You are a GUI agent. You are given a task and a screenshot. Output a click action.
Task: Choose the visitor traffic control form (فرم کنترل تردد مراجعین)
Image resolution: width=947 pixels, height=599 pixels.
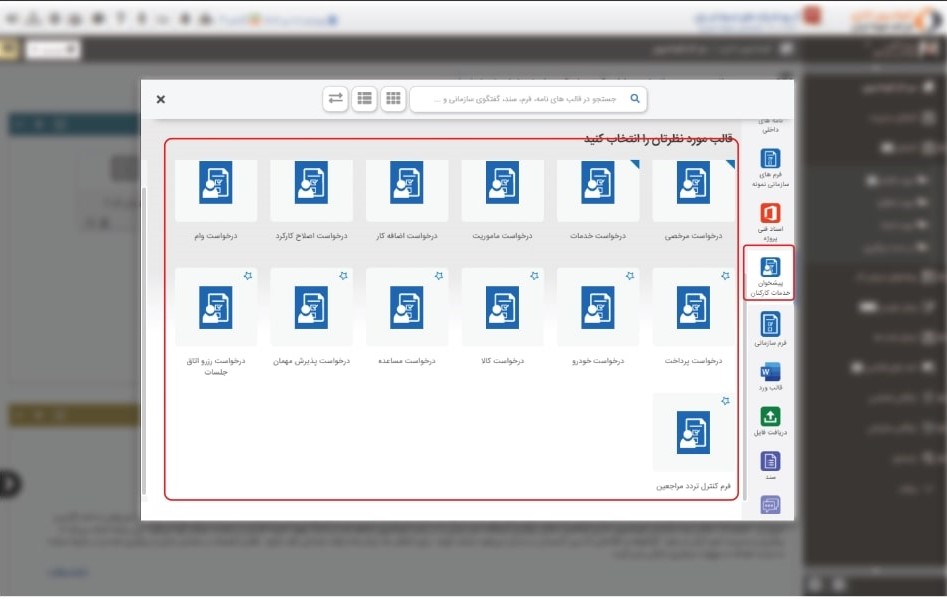(x=693, y=432)
